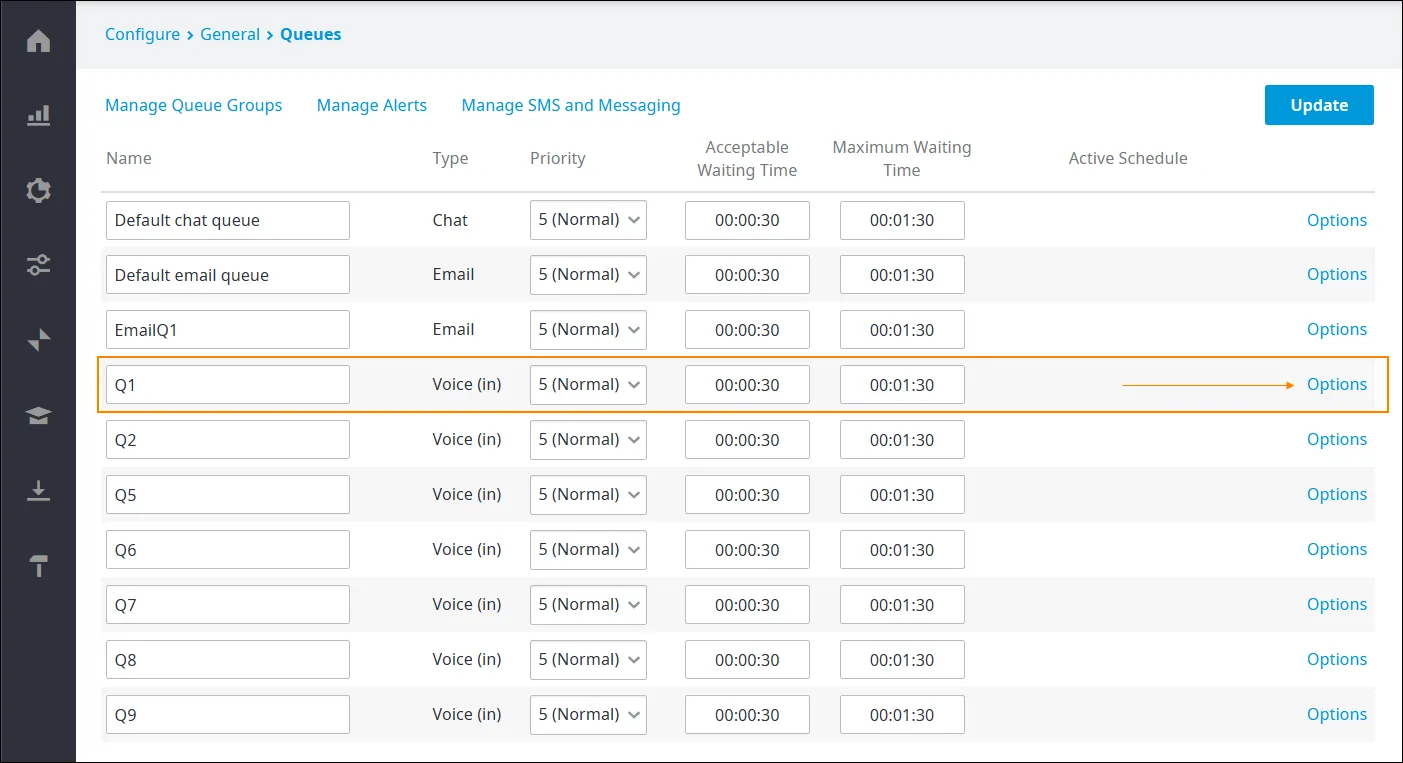Image resolution: width=1403 pixels, height=763 pixels.
Task: Open Options for EmailQ1 queue
Action: [x=1337, y=330]
